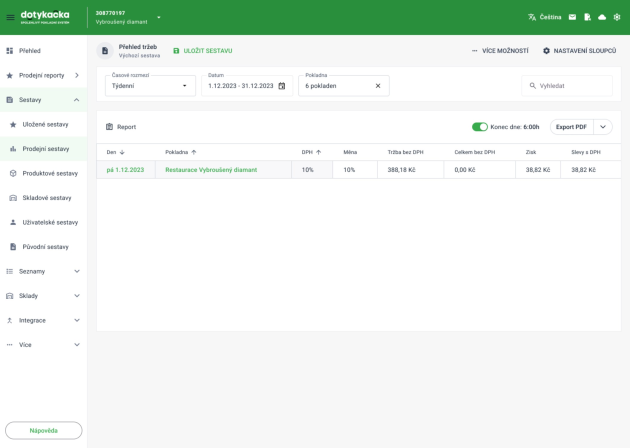The image size is (630, 448).
Task: Open the hamburger menu icon
Action: pyautogui.click(x=10, y=17)
